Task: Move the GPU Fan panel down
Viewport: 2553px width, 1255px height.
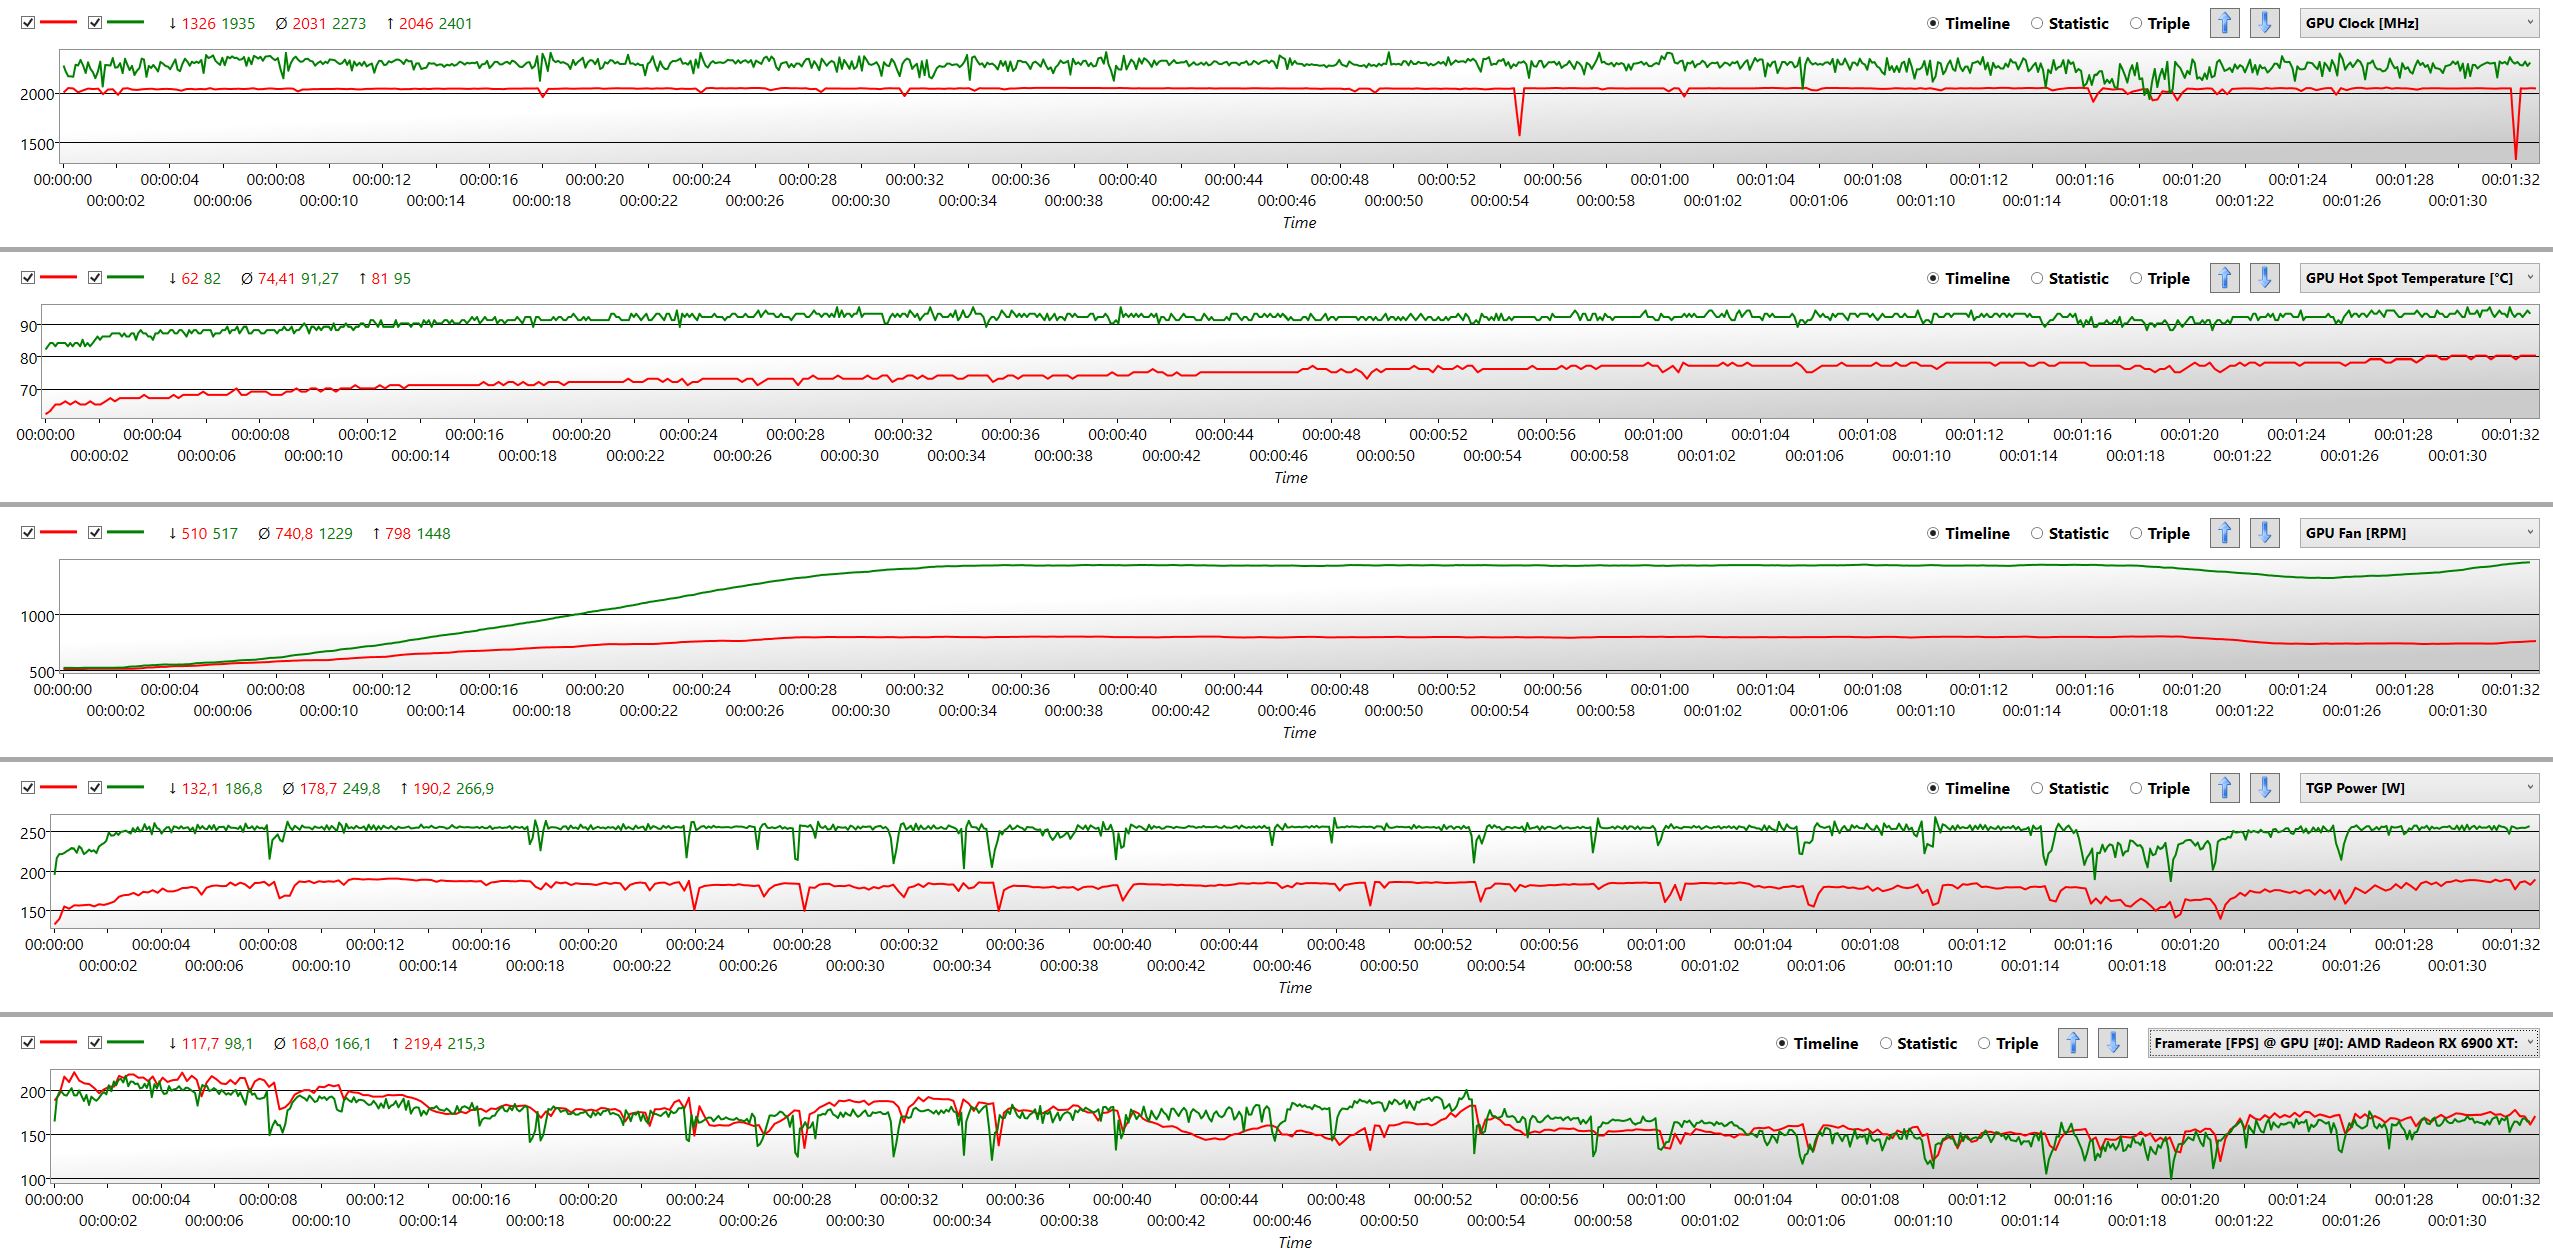Action: 2265,533
